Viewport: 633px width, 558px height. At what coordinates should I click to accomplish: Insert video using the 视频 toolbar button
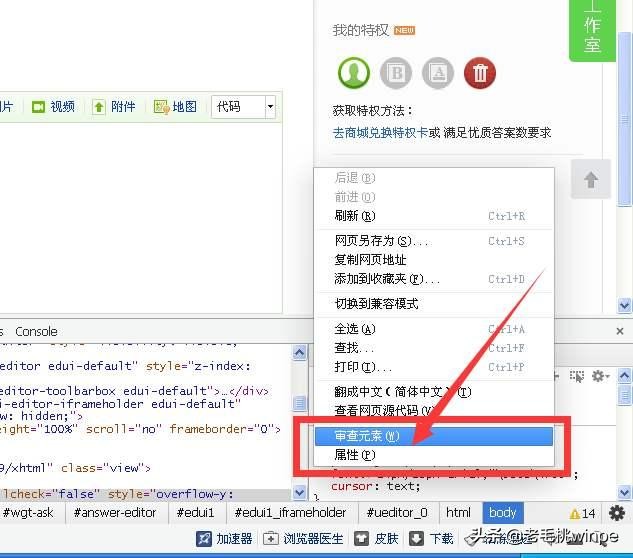pyautogui.click(x=53, y=107)
